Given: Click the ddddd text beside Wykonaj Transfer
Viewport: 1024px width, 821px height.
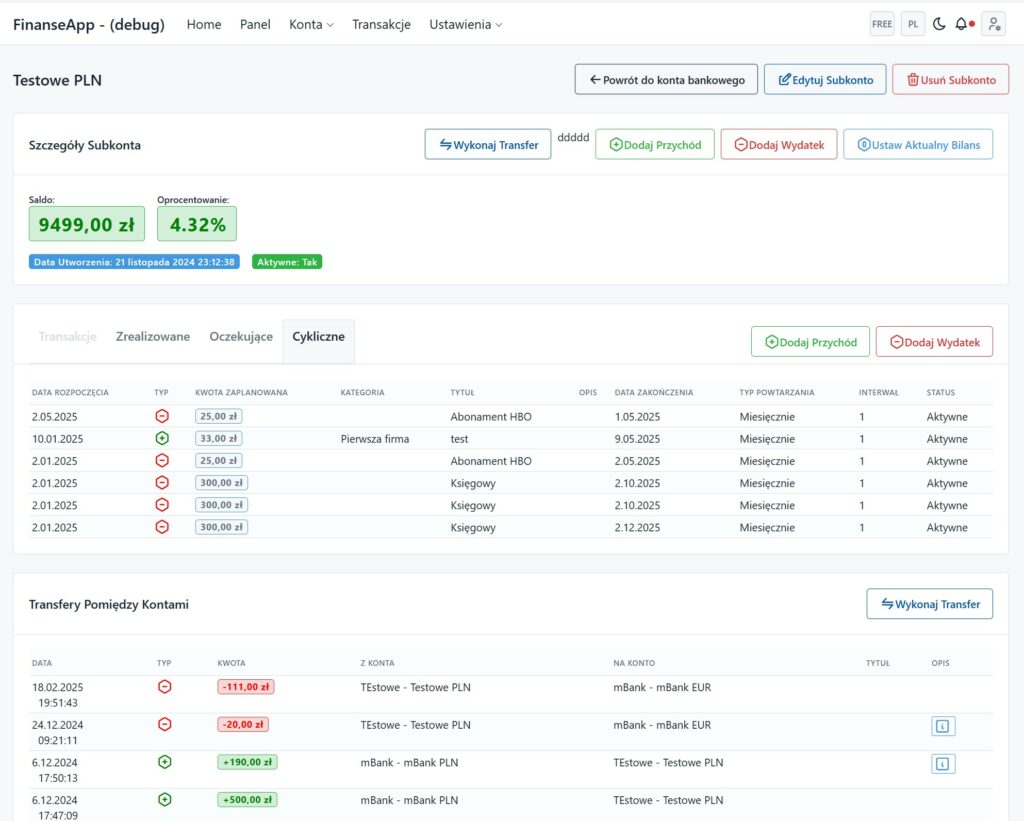Looking at the screenshot, I should tap(573, 137).
